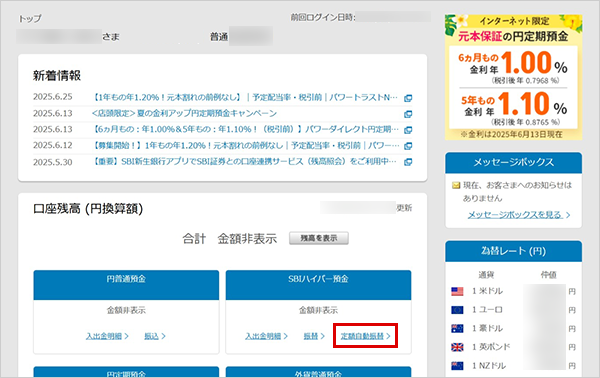
Task: Click the 1 英ポンド currency label
Action: coord(491,347)
